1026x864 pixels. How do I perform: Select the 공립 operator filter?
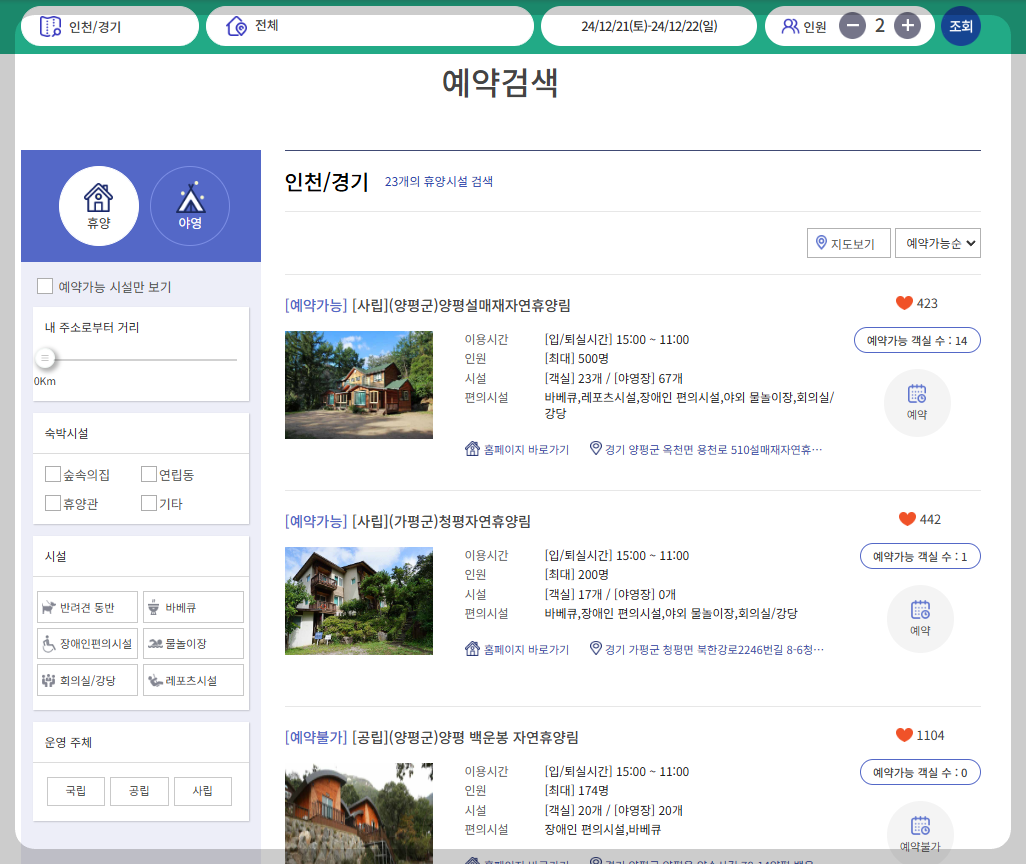pos(139,791)
